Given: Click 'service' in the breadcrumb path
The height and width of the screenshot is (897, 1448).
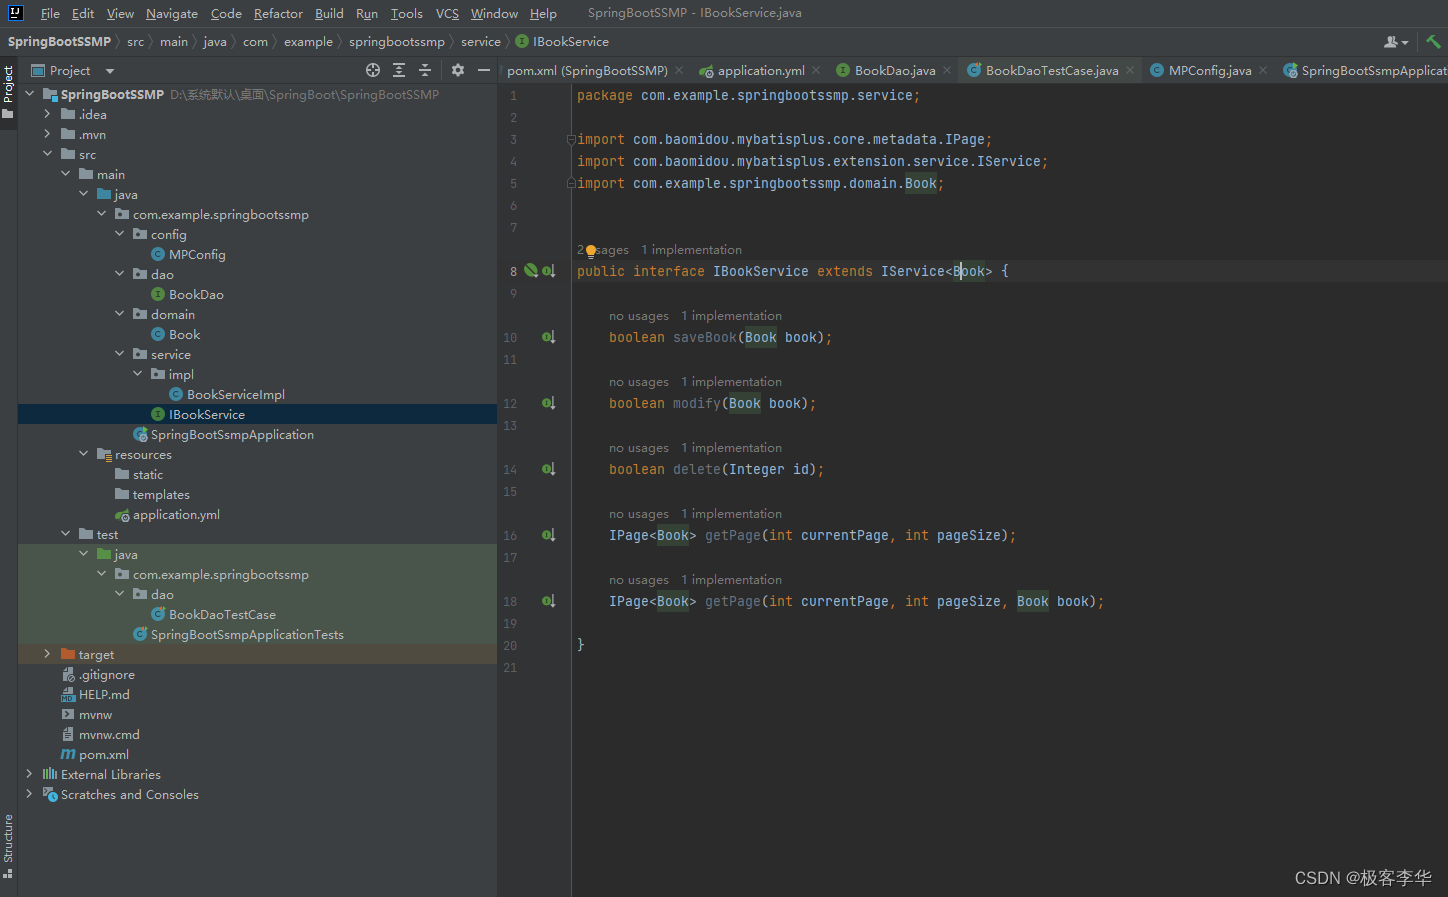Looking at the screenshot, I should (480, 42).
